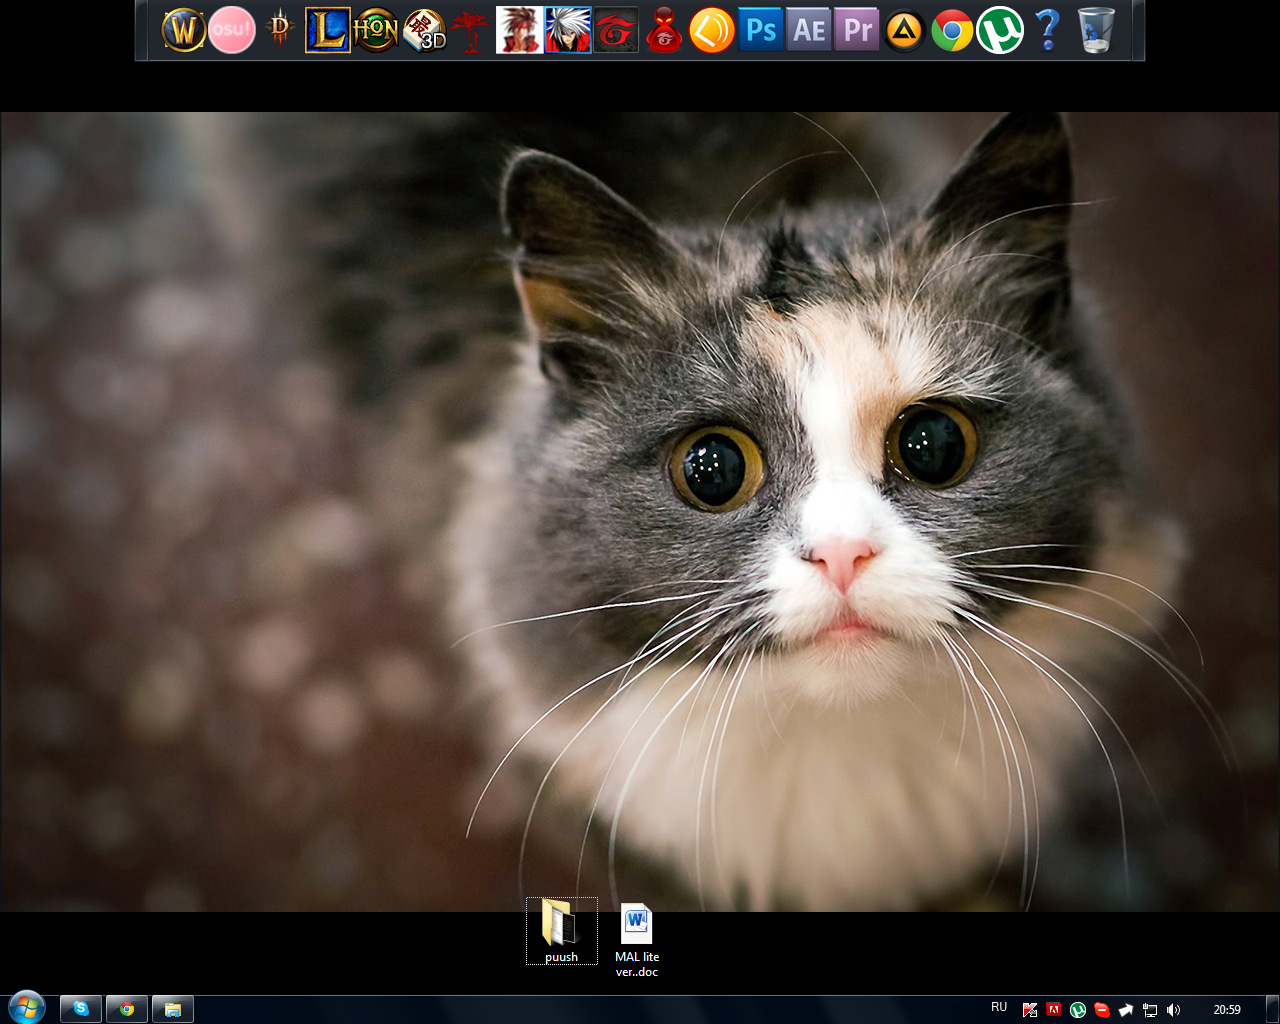Launch World of Warcraft from the dock
This screenshot has height=1024, width=1280.
(x=184, y=30)
